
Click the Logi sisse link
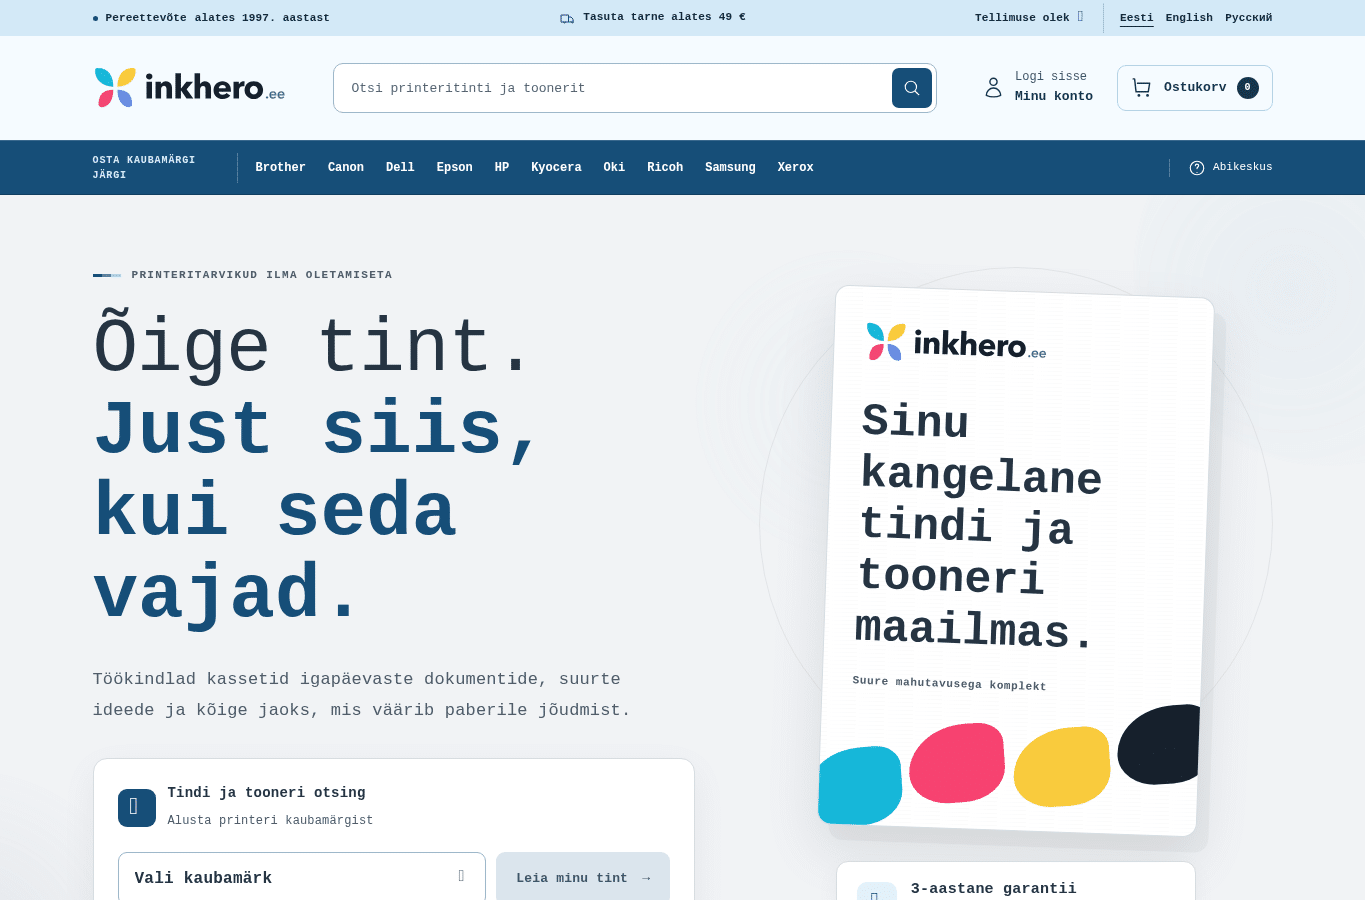pos(1051,77)
